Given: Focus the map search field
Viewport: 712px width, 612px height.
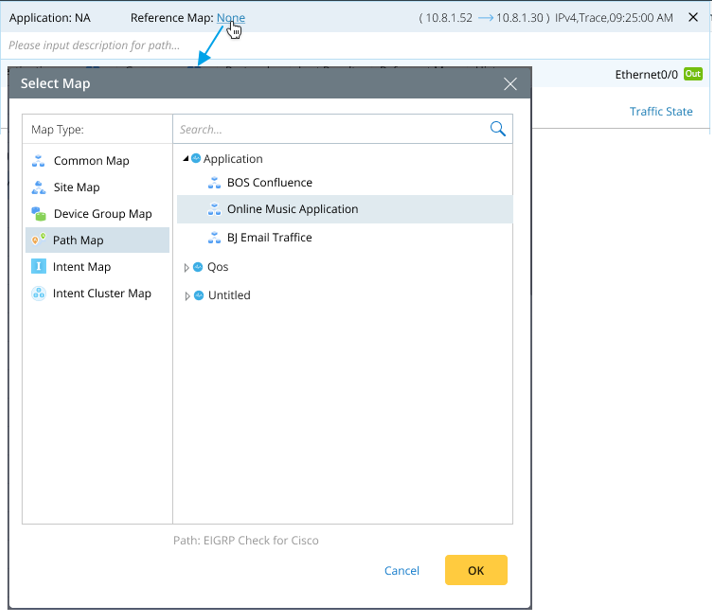Looking at the screenshot, I should coord(330,129).
